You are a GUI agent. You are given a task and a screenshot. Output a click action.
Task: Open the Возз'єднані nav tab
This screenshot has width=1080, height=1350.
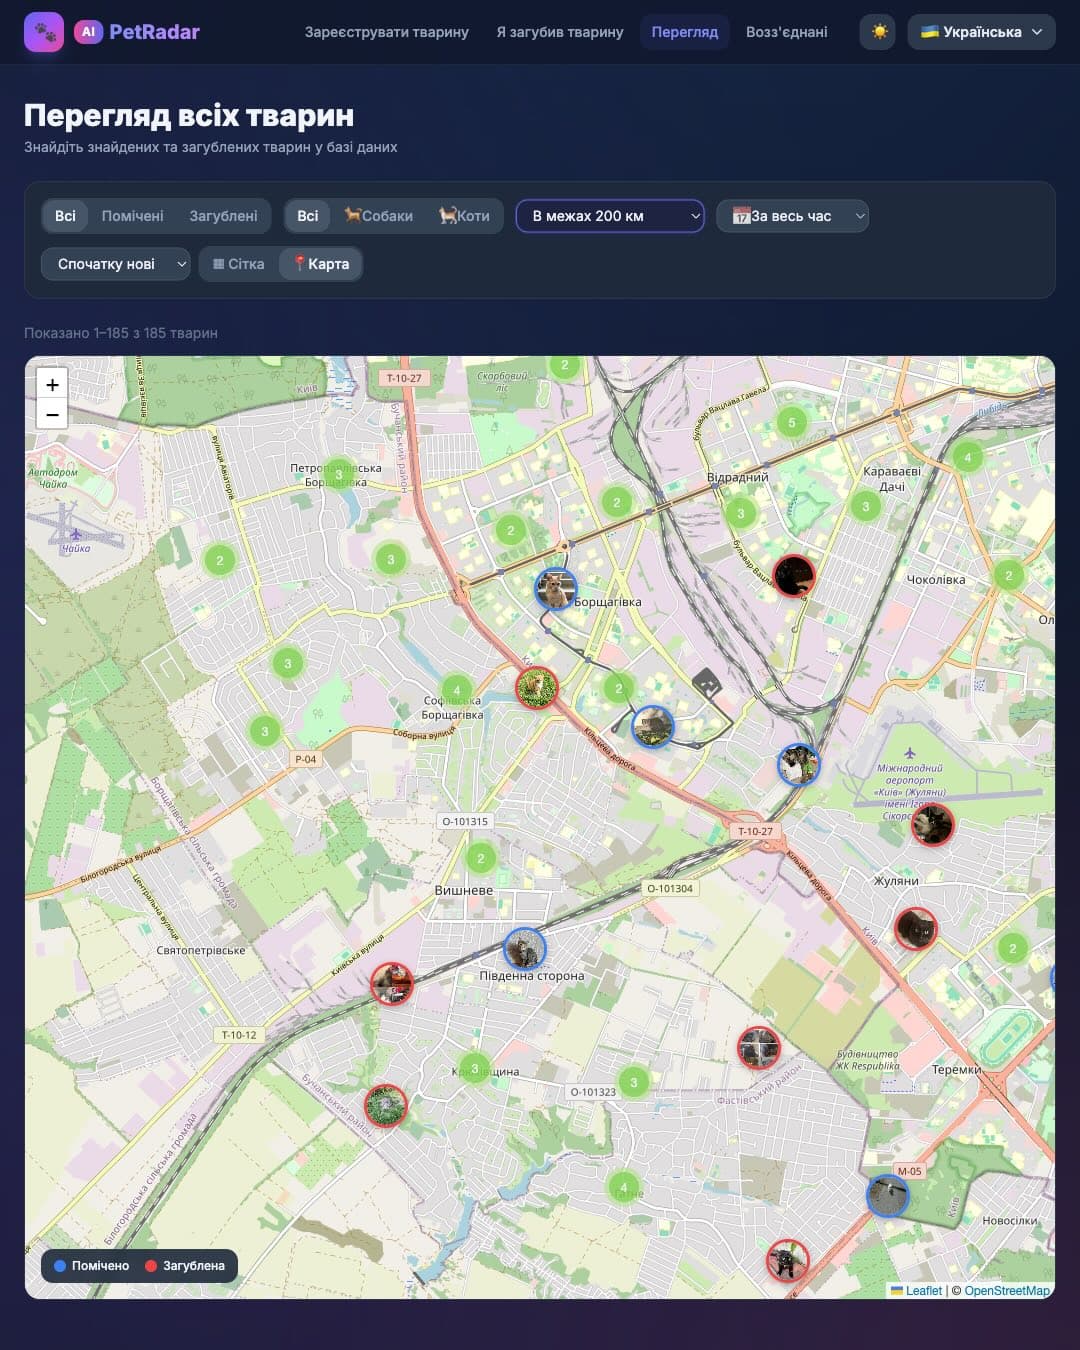click(x=786, y=32)
